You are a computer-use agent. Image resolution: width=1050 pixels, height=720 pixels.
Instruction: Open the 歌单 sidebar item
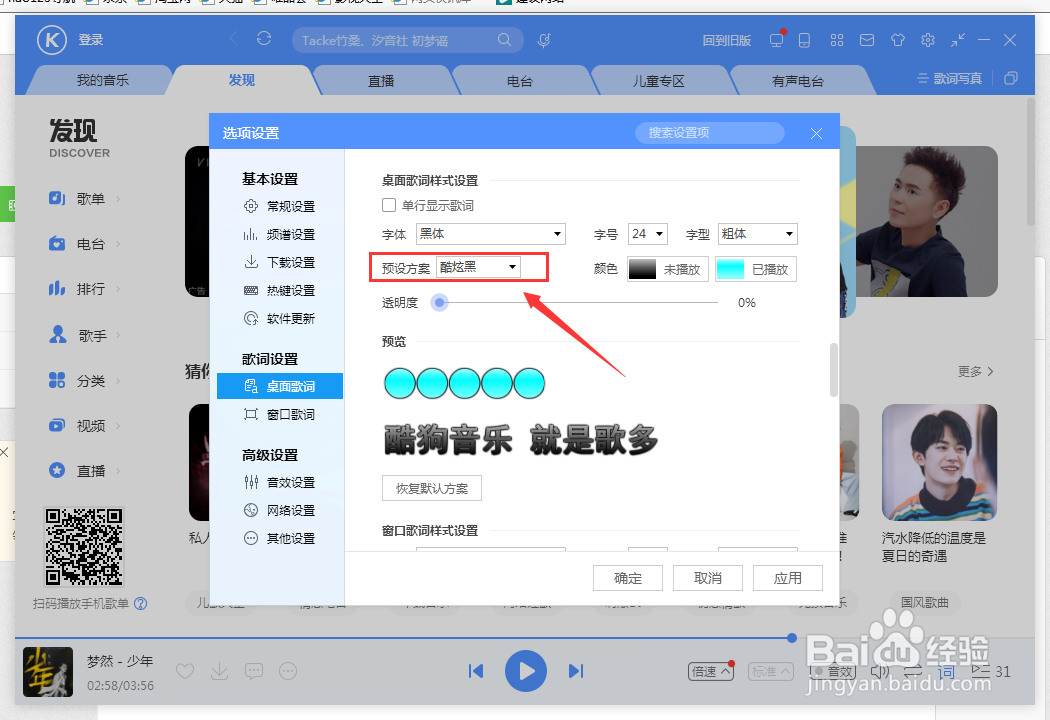[x=84, y=199]
